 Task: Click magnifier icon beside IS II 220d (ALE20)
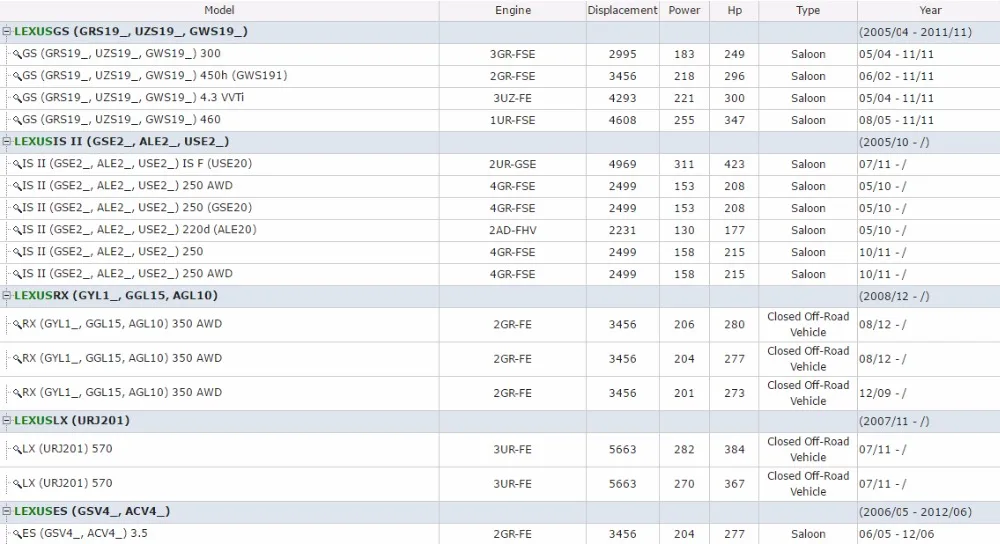click(x=17, y=231)
